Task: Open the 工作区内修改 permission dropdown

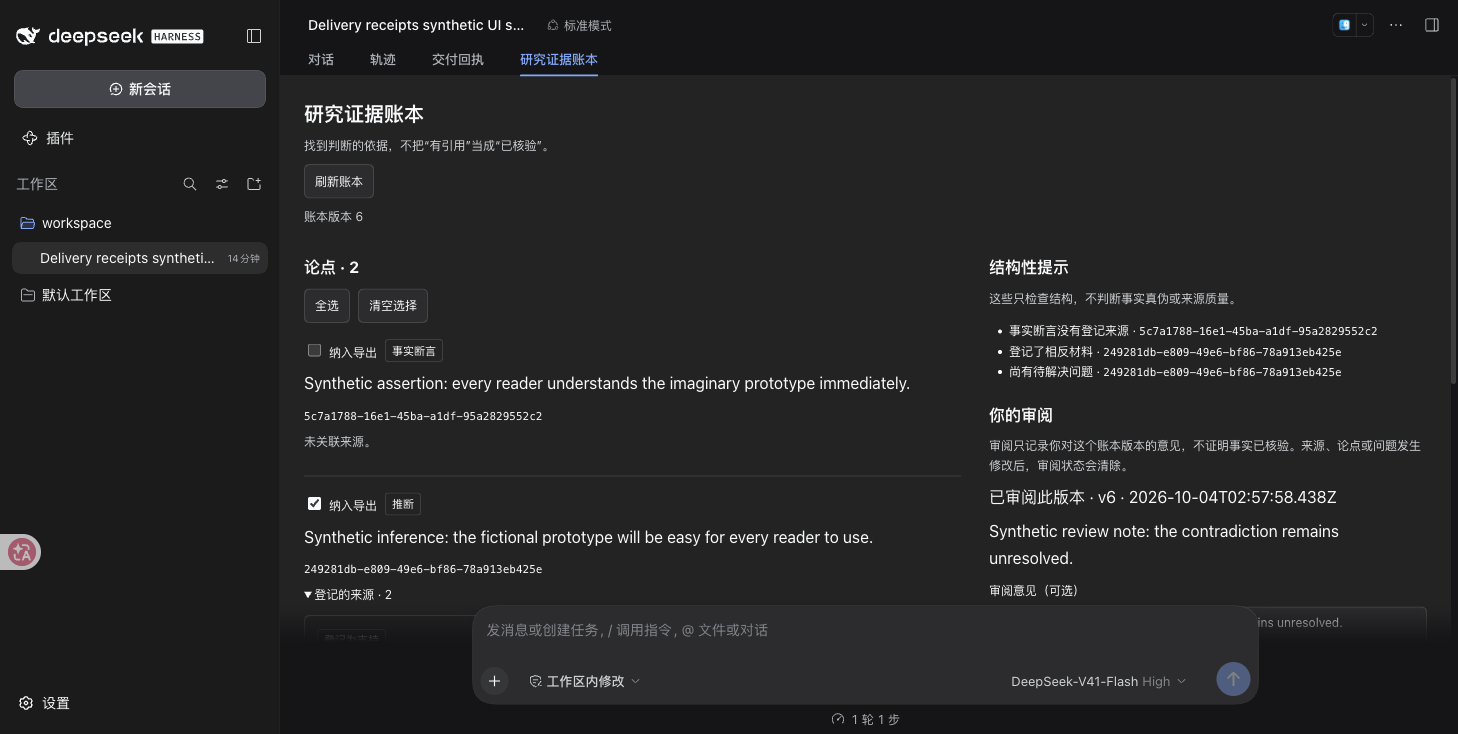Action: point(584,681)
